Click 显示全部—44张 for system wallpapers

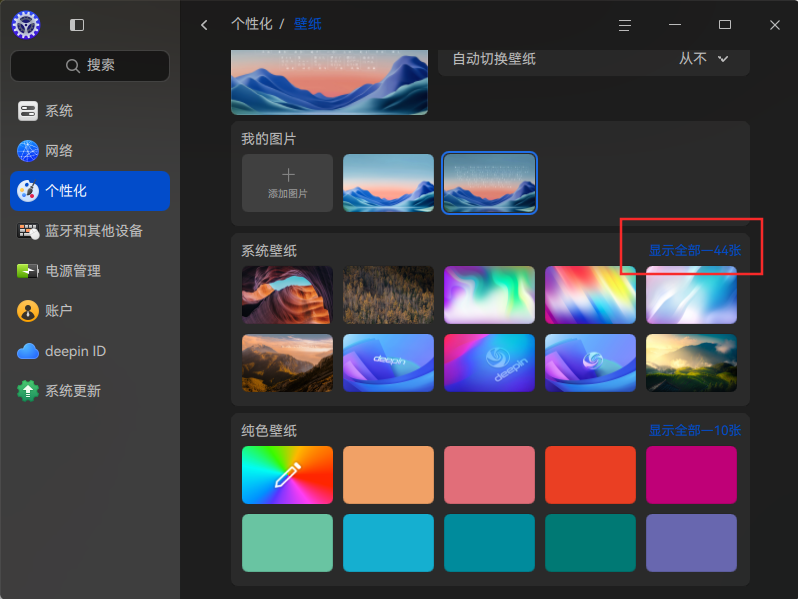[695, 250]
